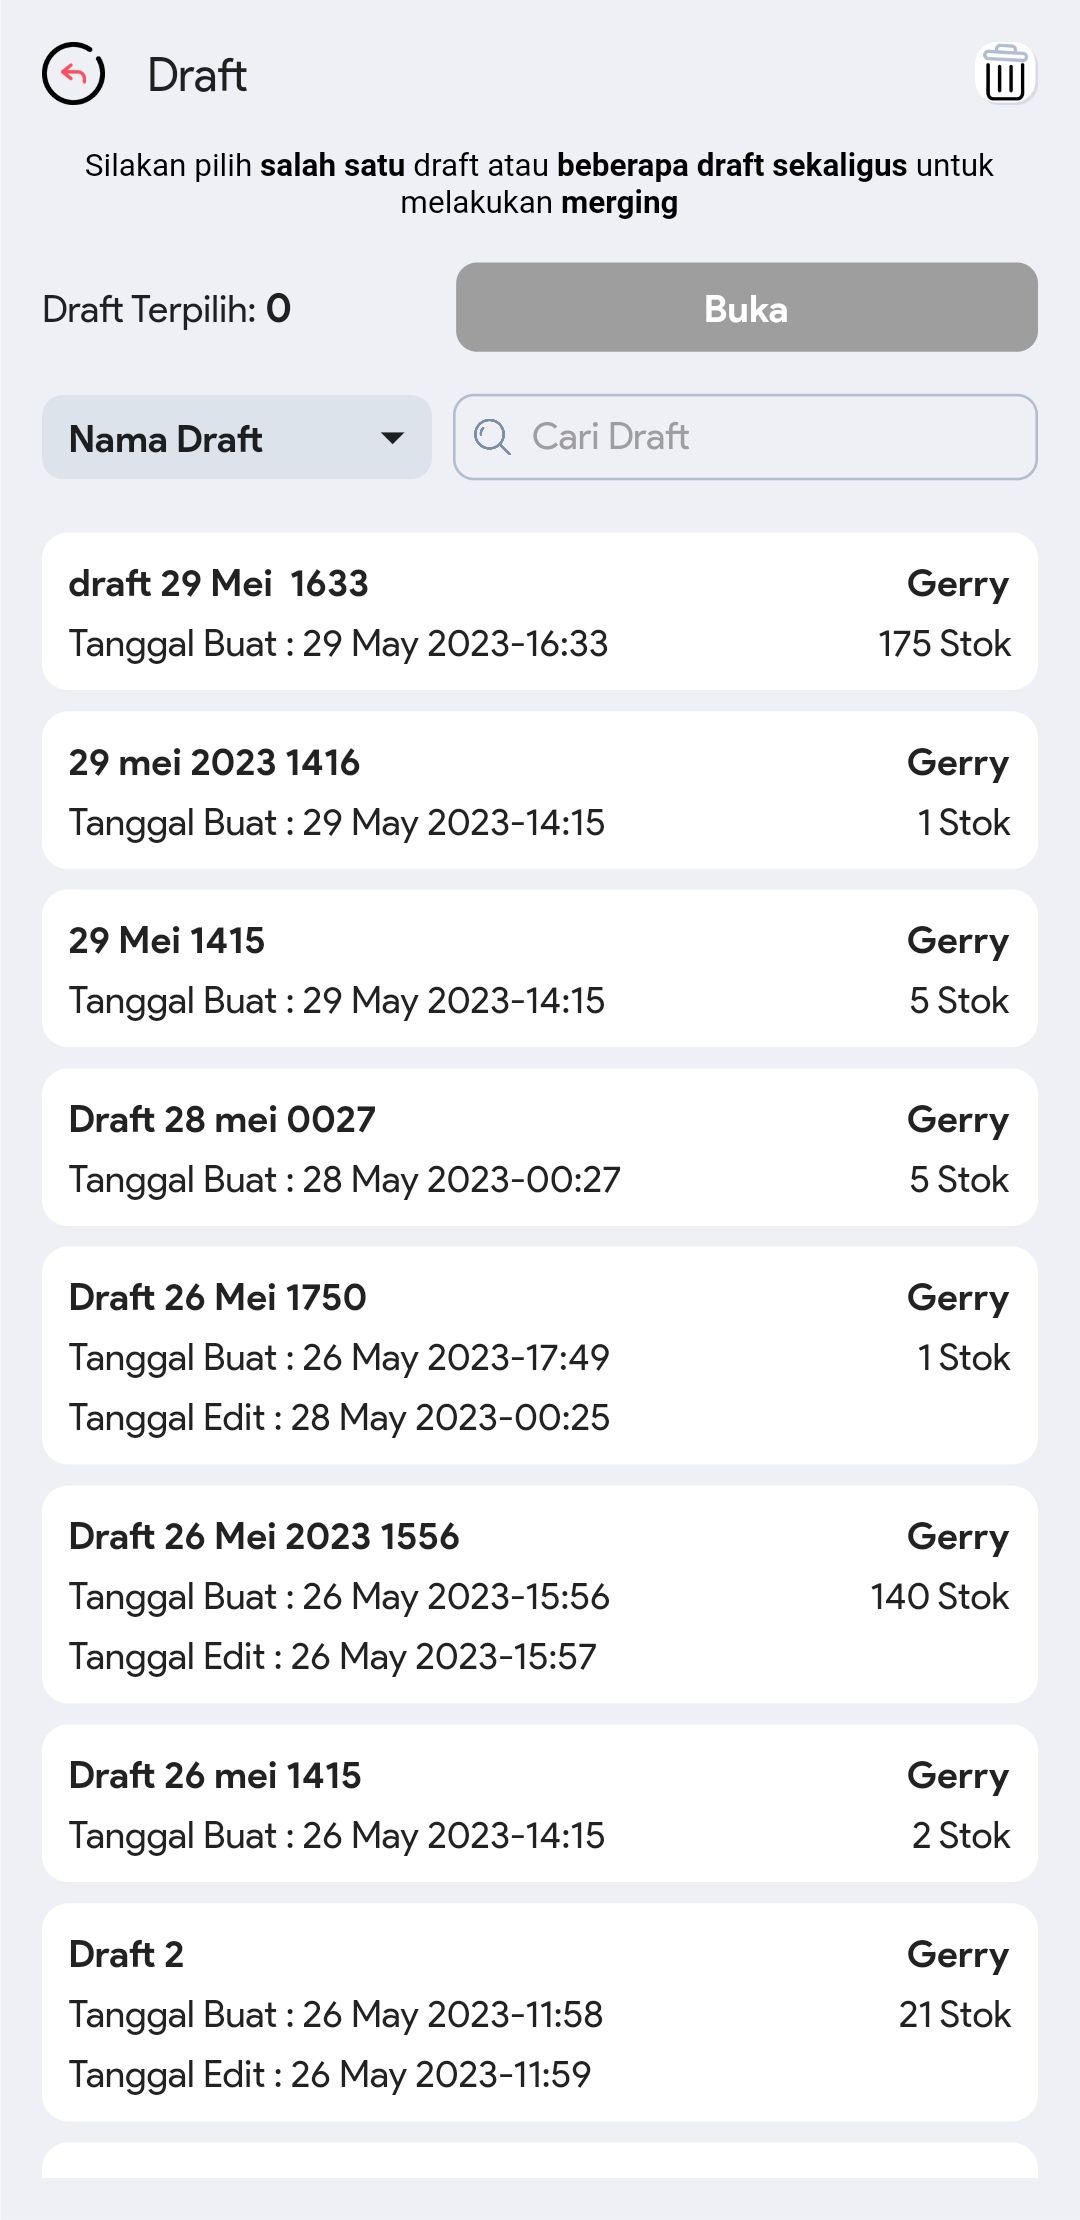Image resolution: width=1080 pixels, height=2220 pixels.
Task: Click the trash delete icon
Action: (x=1005, y=73)
